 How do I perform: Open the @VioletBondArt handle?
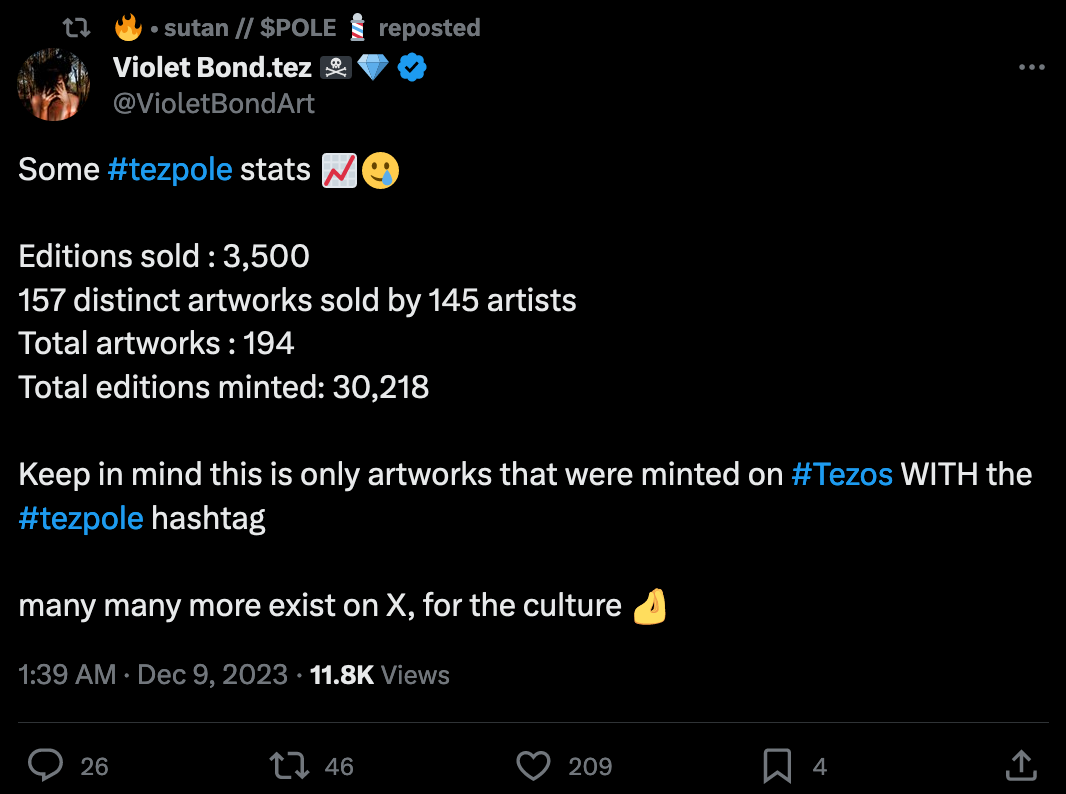[214, 103]
